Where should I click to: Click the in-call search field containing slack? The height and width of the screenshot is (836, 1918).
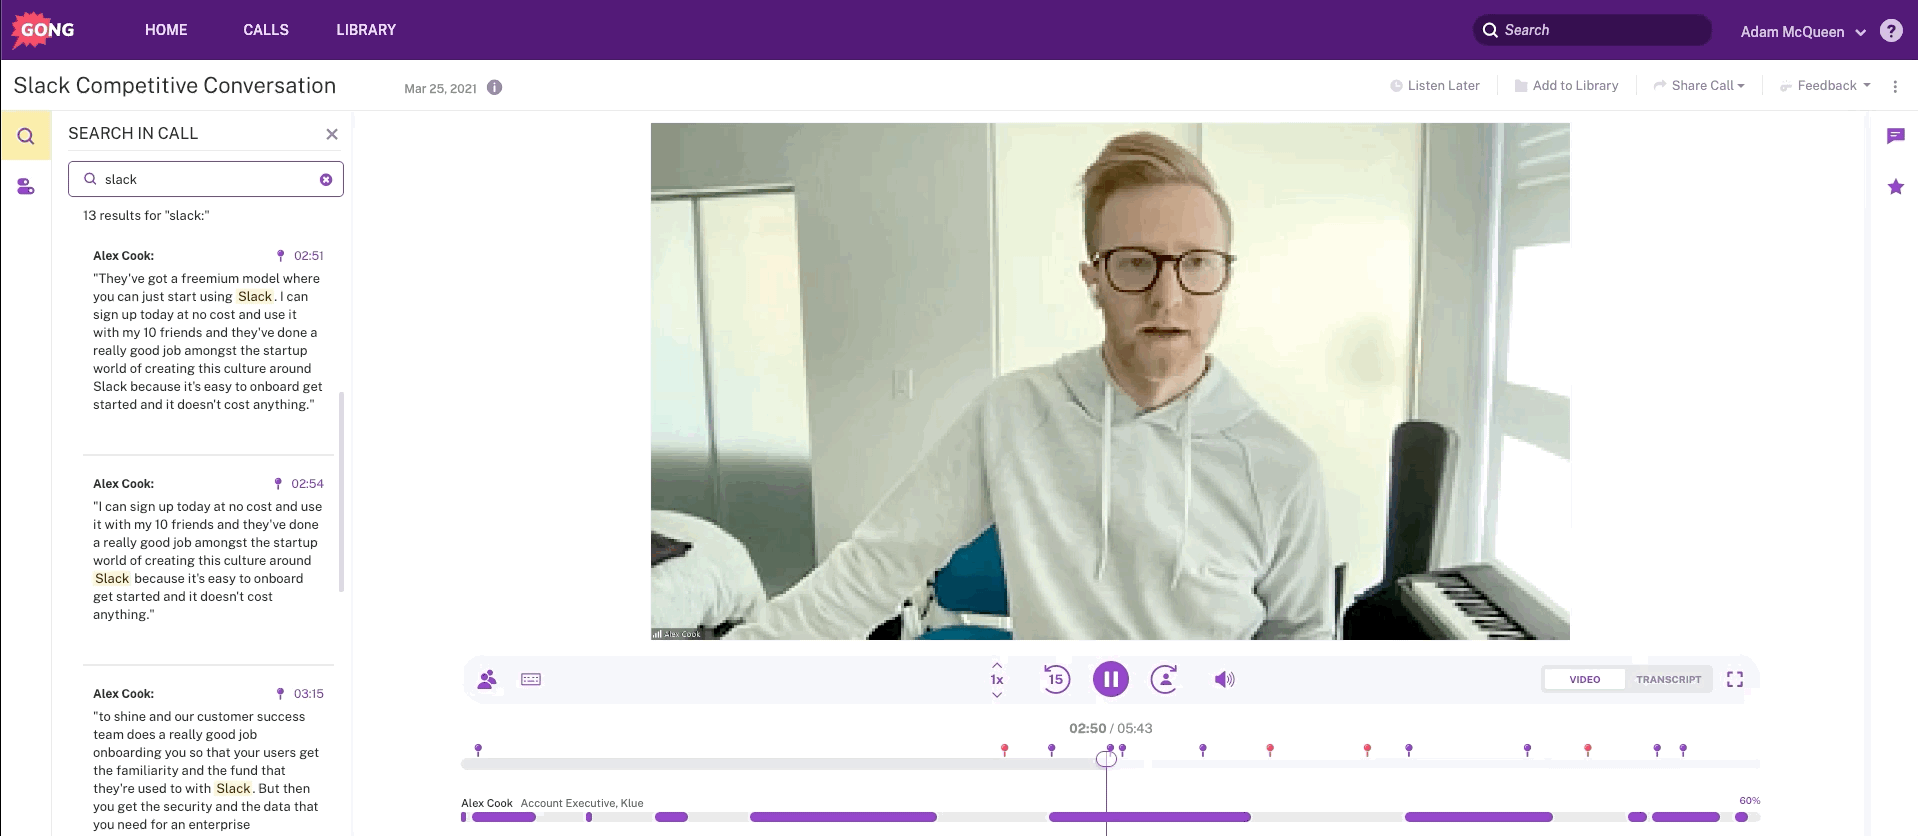206,179
